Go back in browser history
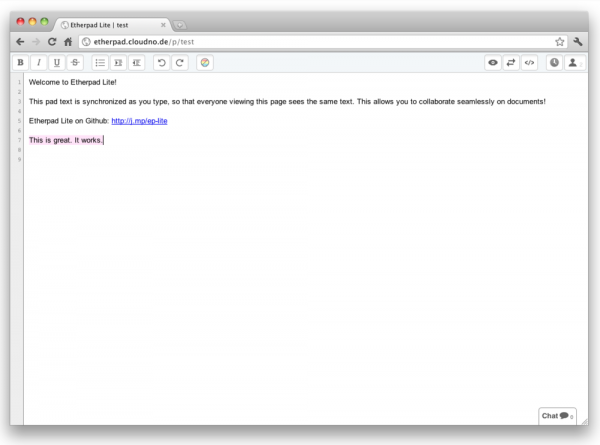Image resolution: width=600 pixels, height=445 pixels. point(20,42)
